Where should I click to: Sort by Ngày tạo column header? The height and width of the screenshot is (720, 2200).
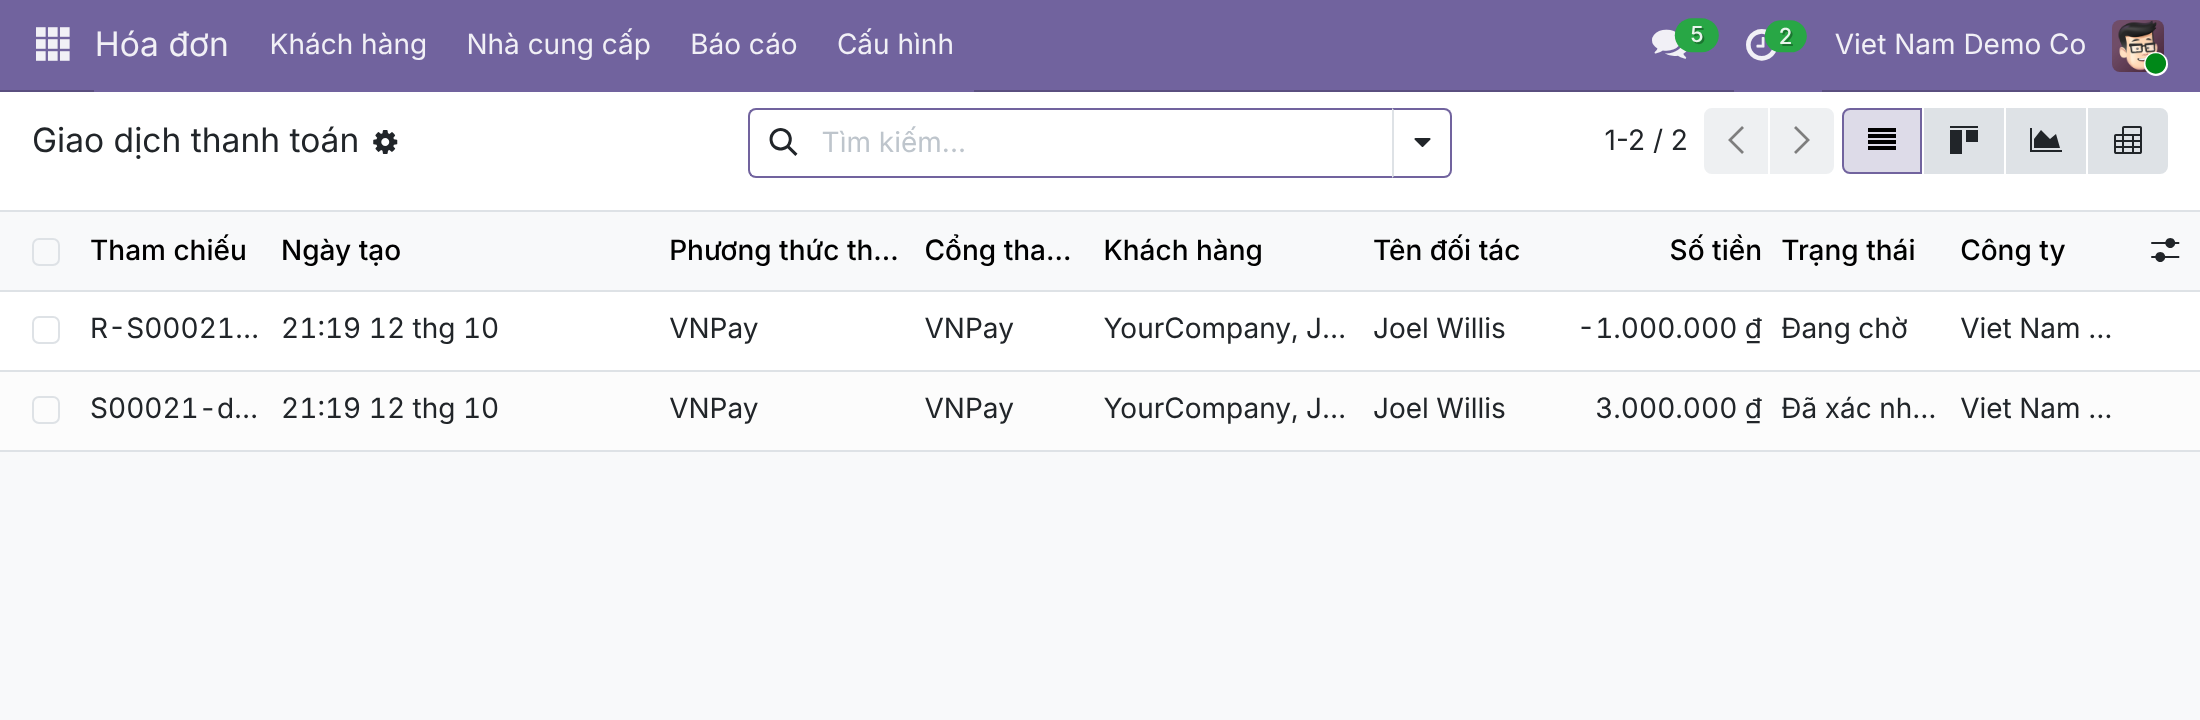341,250
